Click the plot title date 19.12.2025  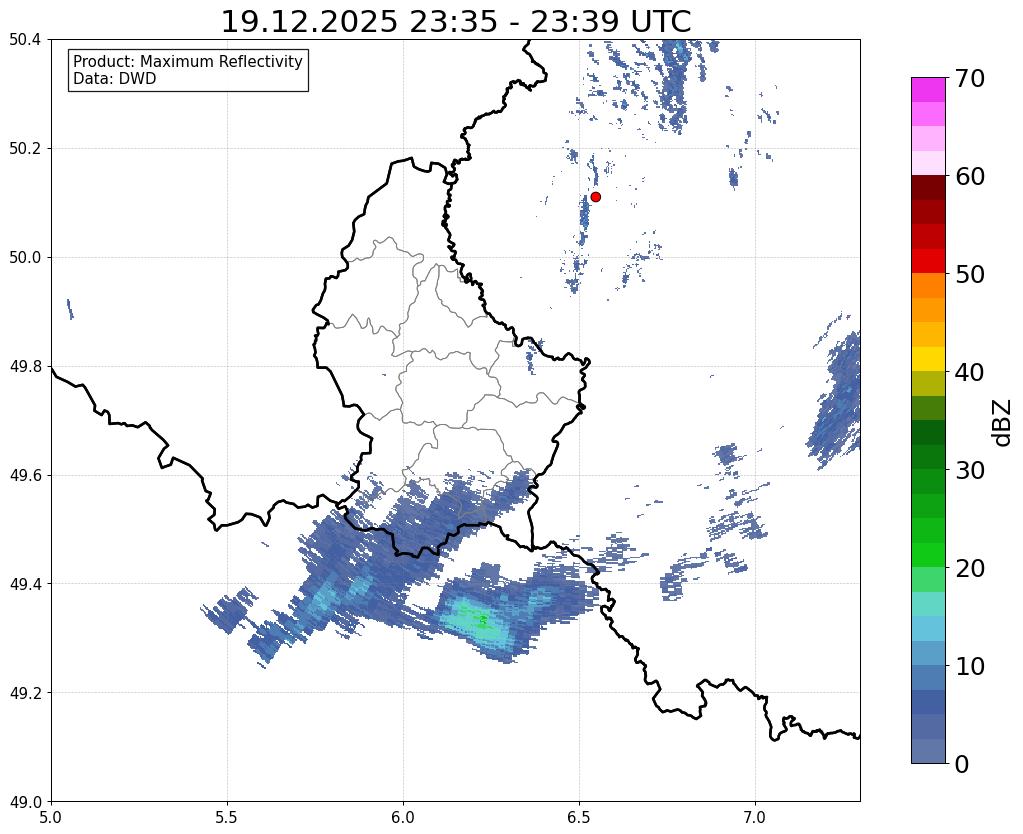coord(309,22)
